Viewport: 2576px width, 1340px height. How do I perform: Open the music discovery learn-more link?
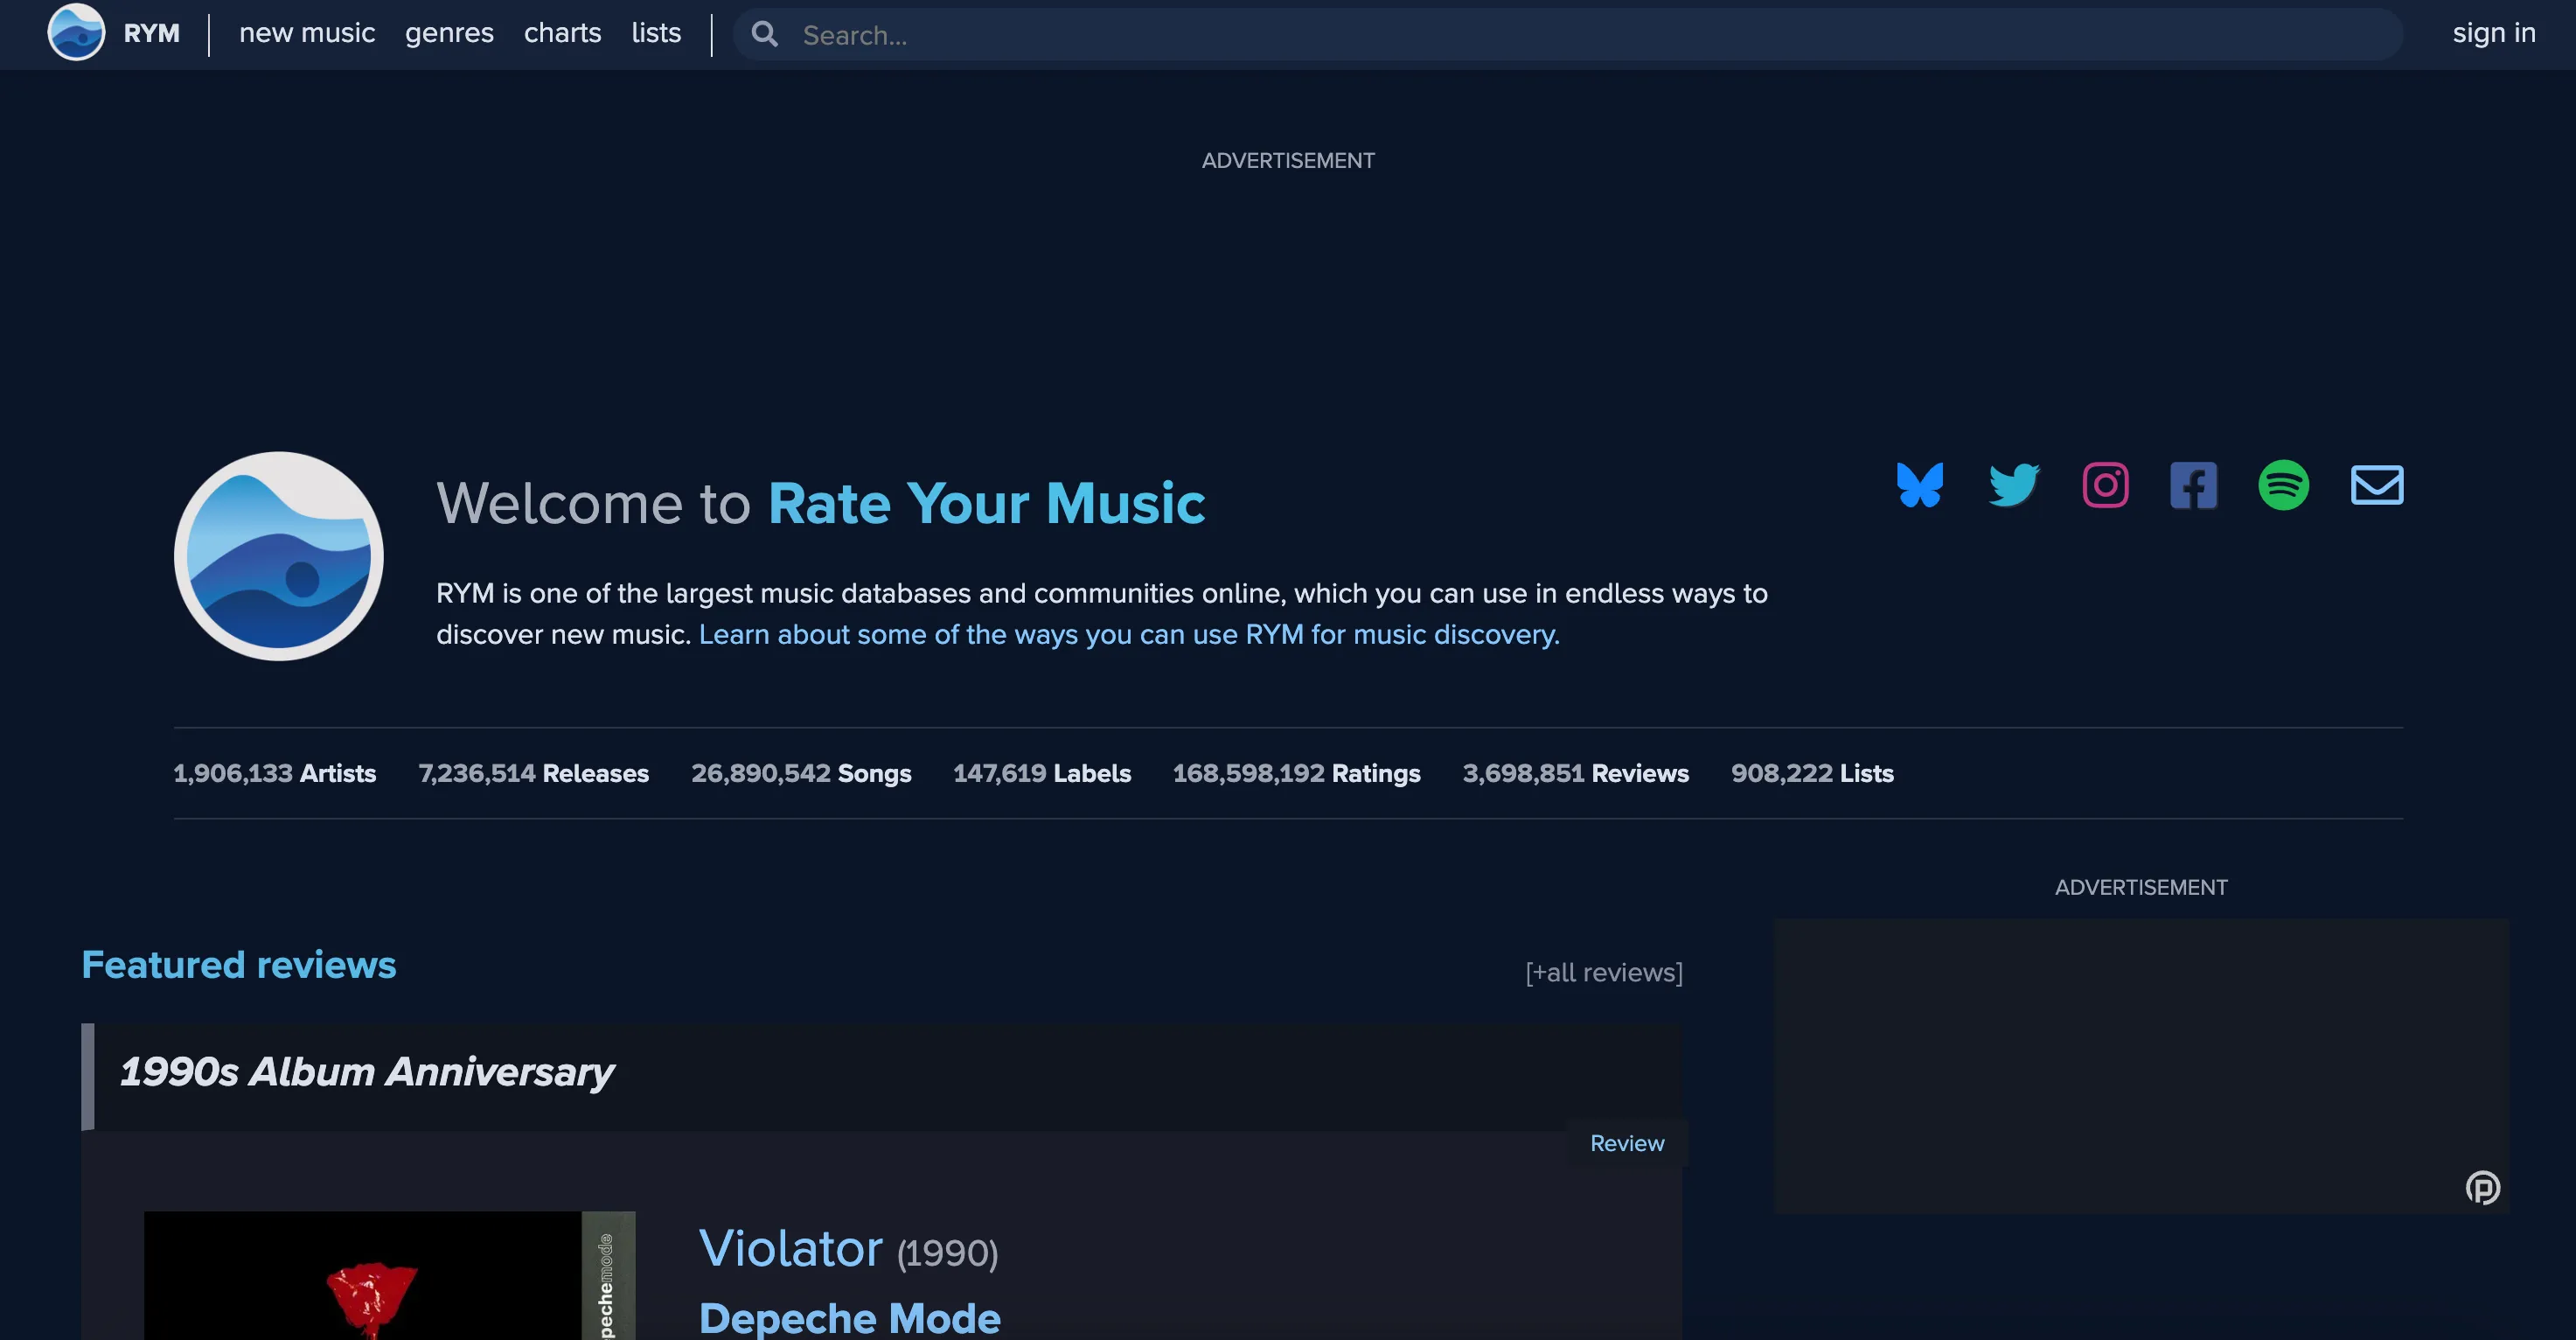tap(1128, 634)
